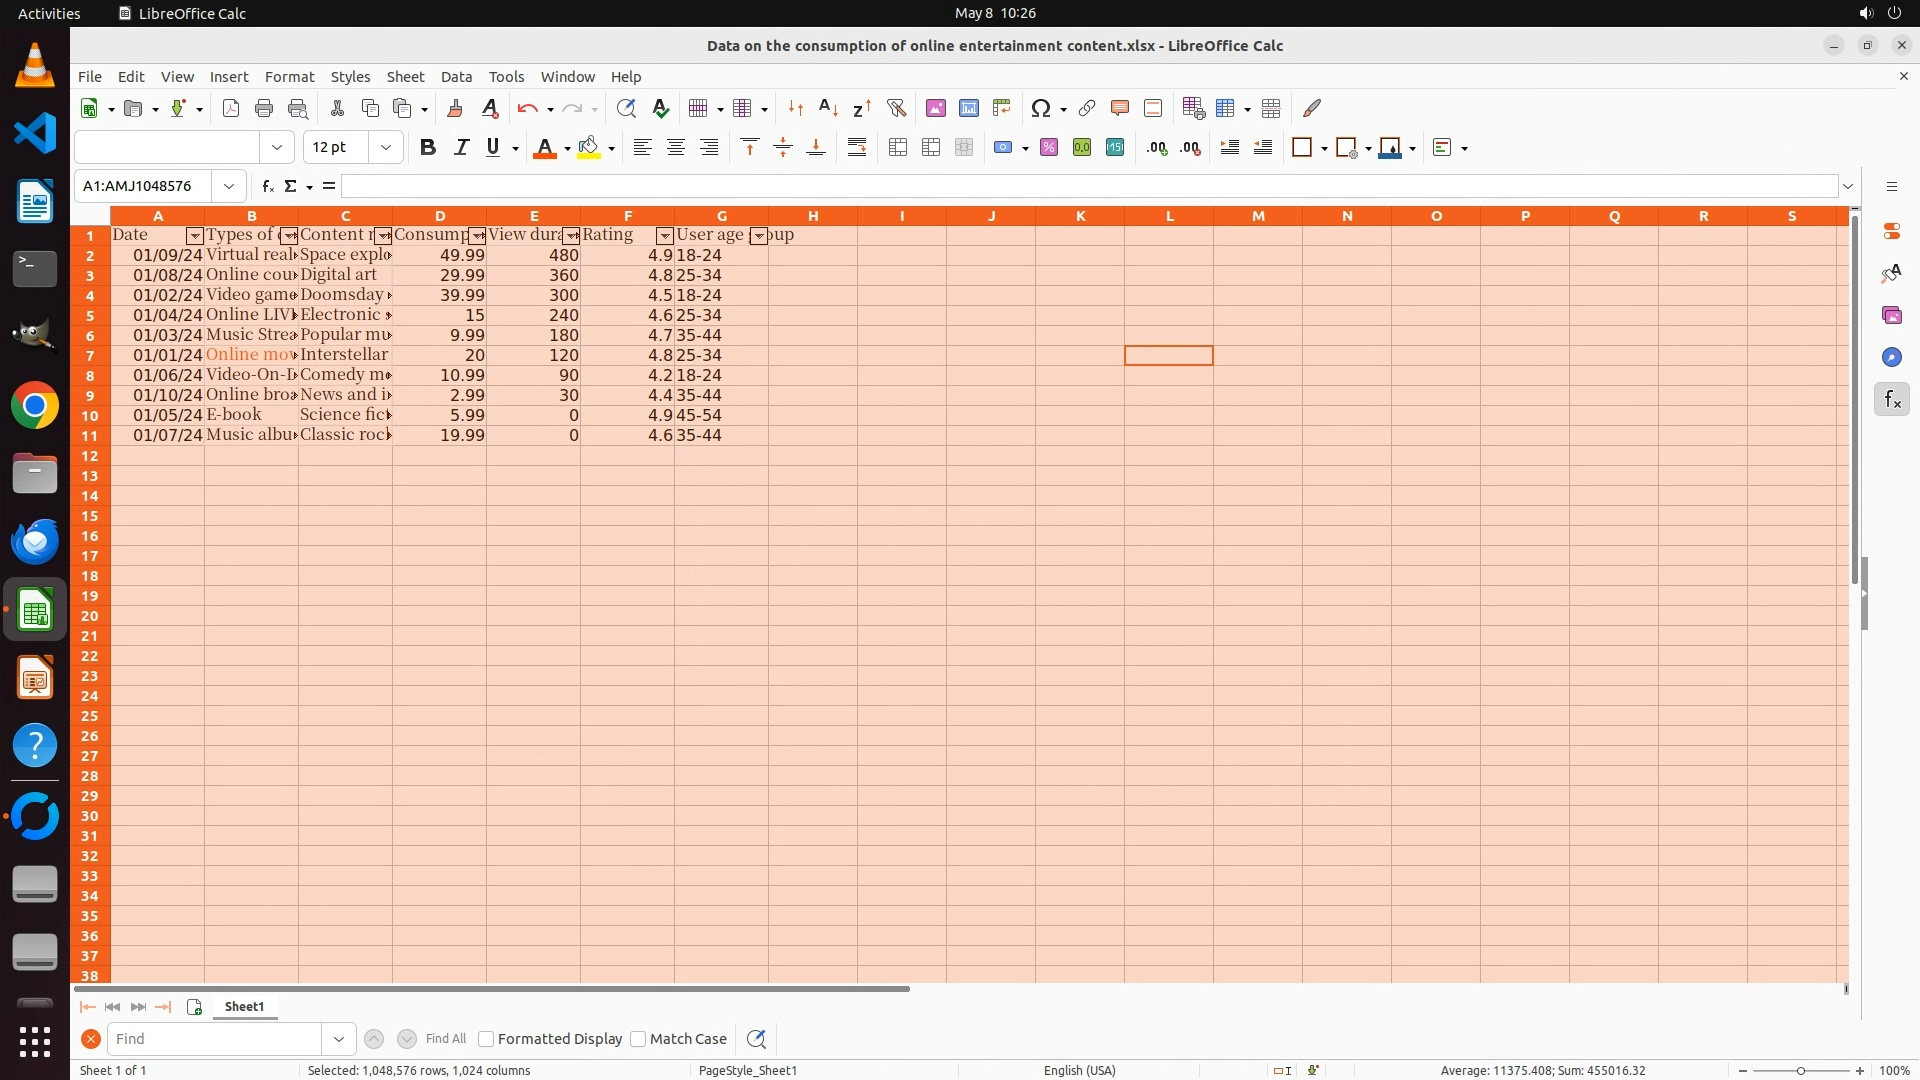Screen dimensions: 1920x1080
Task: Open the Data menu
Action: pyautogui.click(x=456, y=77)
